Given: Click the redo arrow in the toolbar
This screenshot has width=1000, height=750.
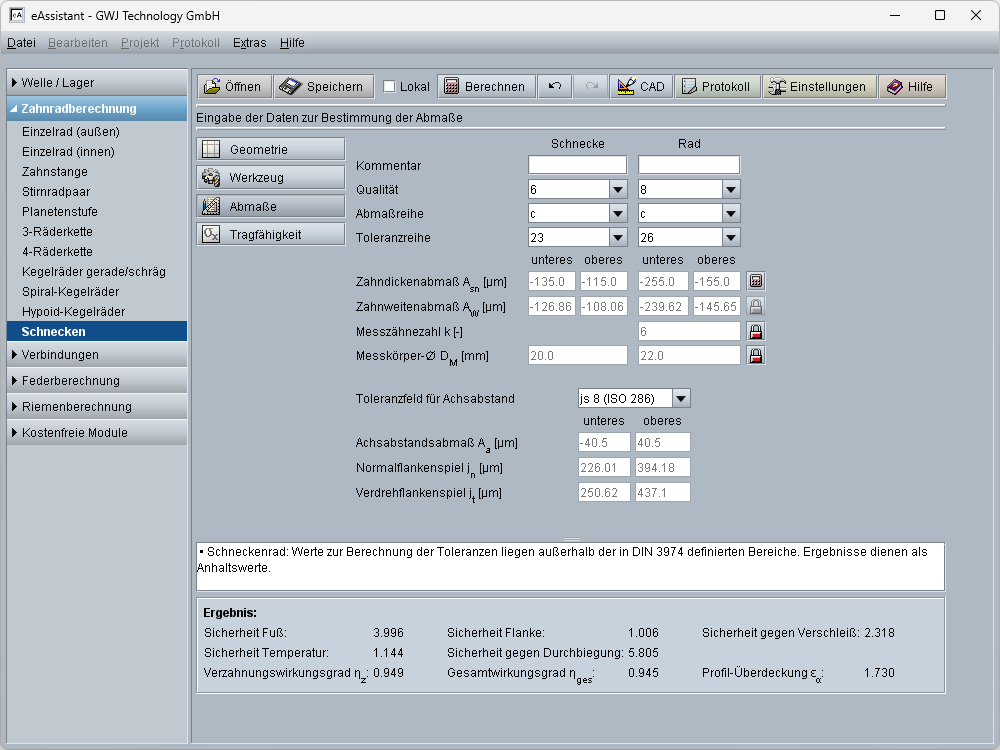Looking at the screenshot, I should pos(592,87).
